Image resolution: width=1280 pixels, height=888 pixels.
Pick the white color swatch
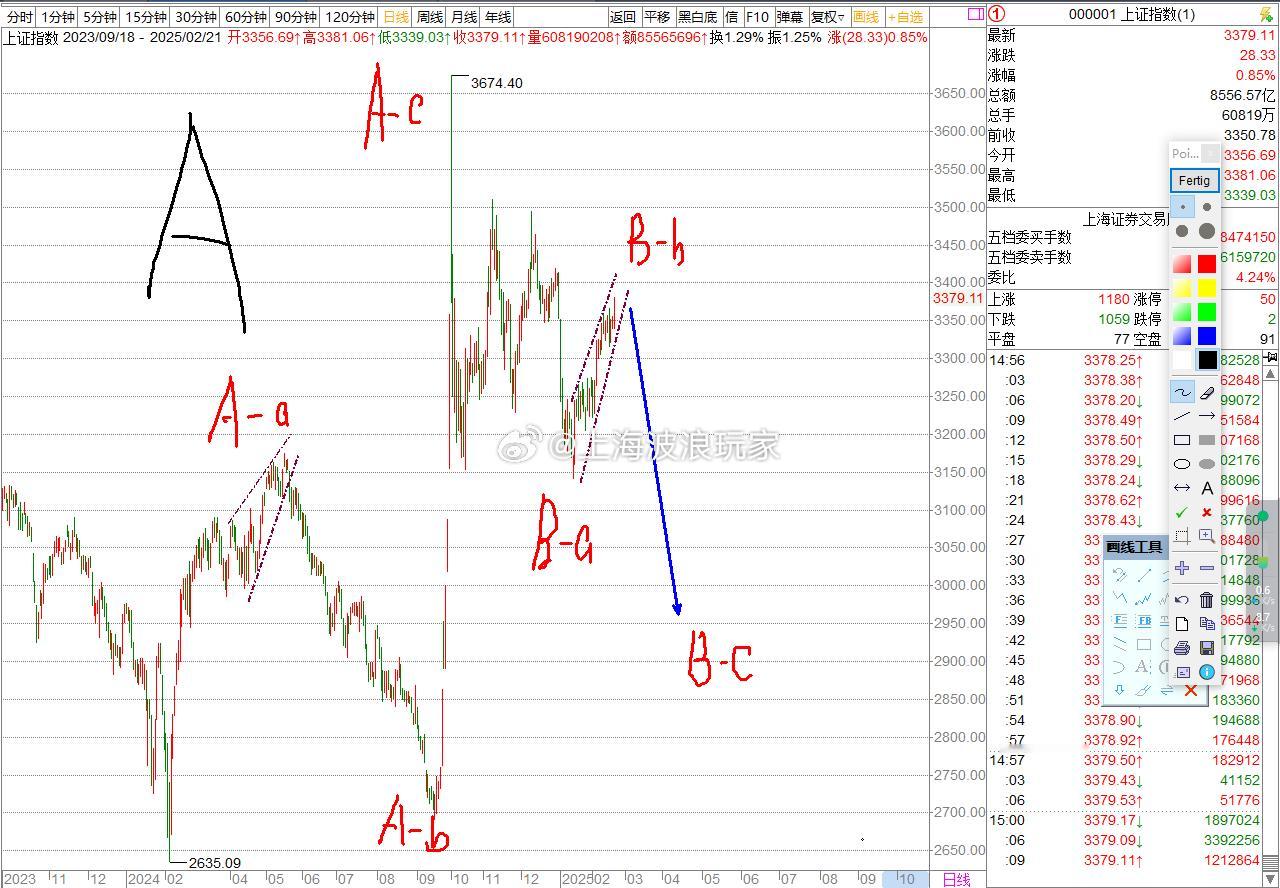coord(1182,360)
